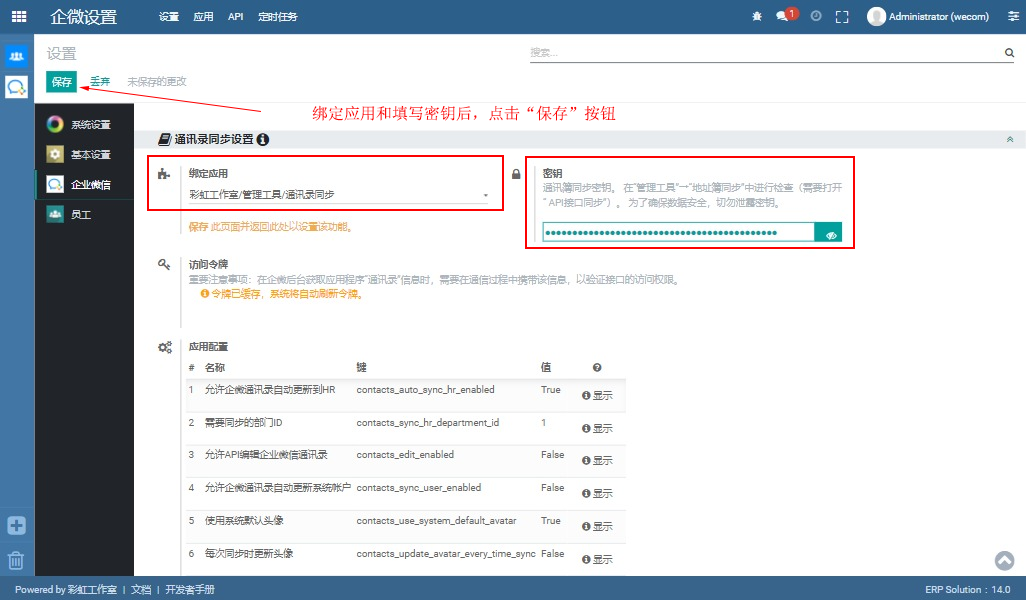Click the scroll-to-top arrow button

[x=1004, y=561]
